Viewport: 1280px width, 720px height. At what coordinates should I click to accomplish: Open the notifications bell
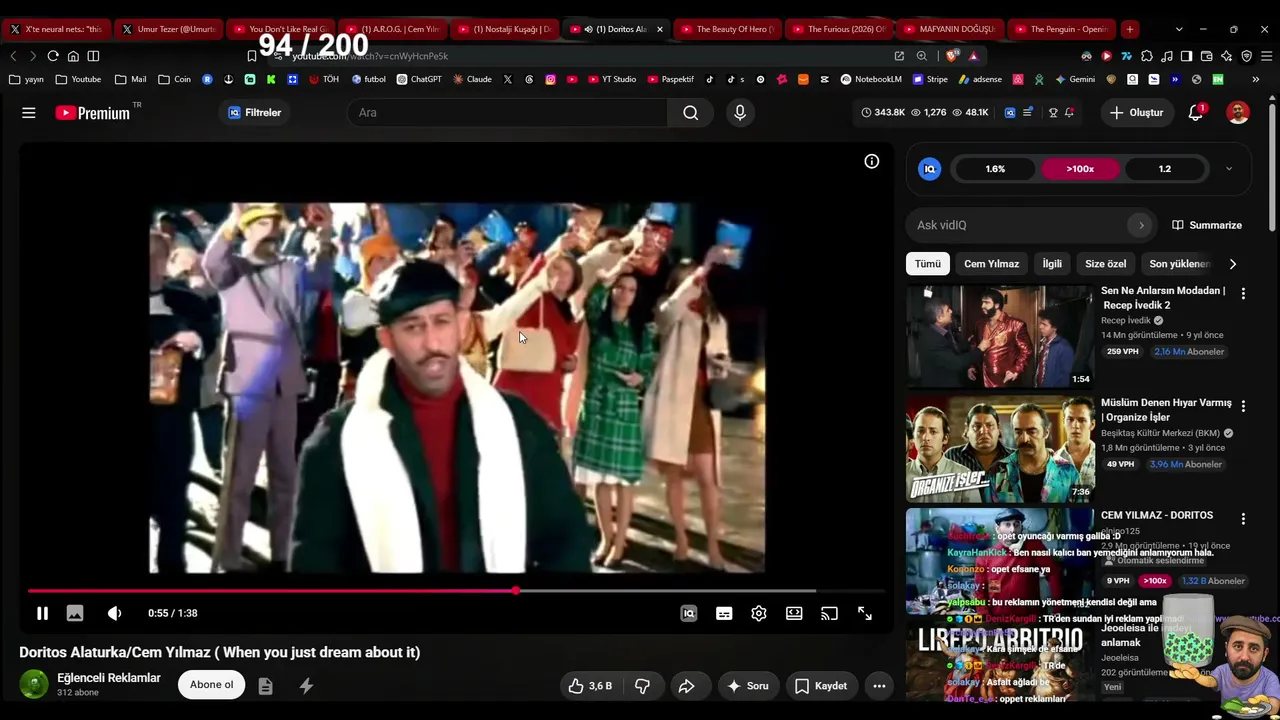coord(1196,113)
